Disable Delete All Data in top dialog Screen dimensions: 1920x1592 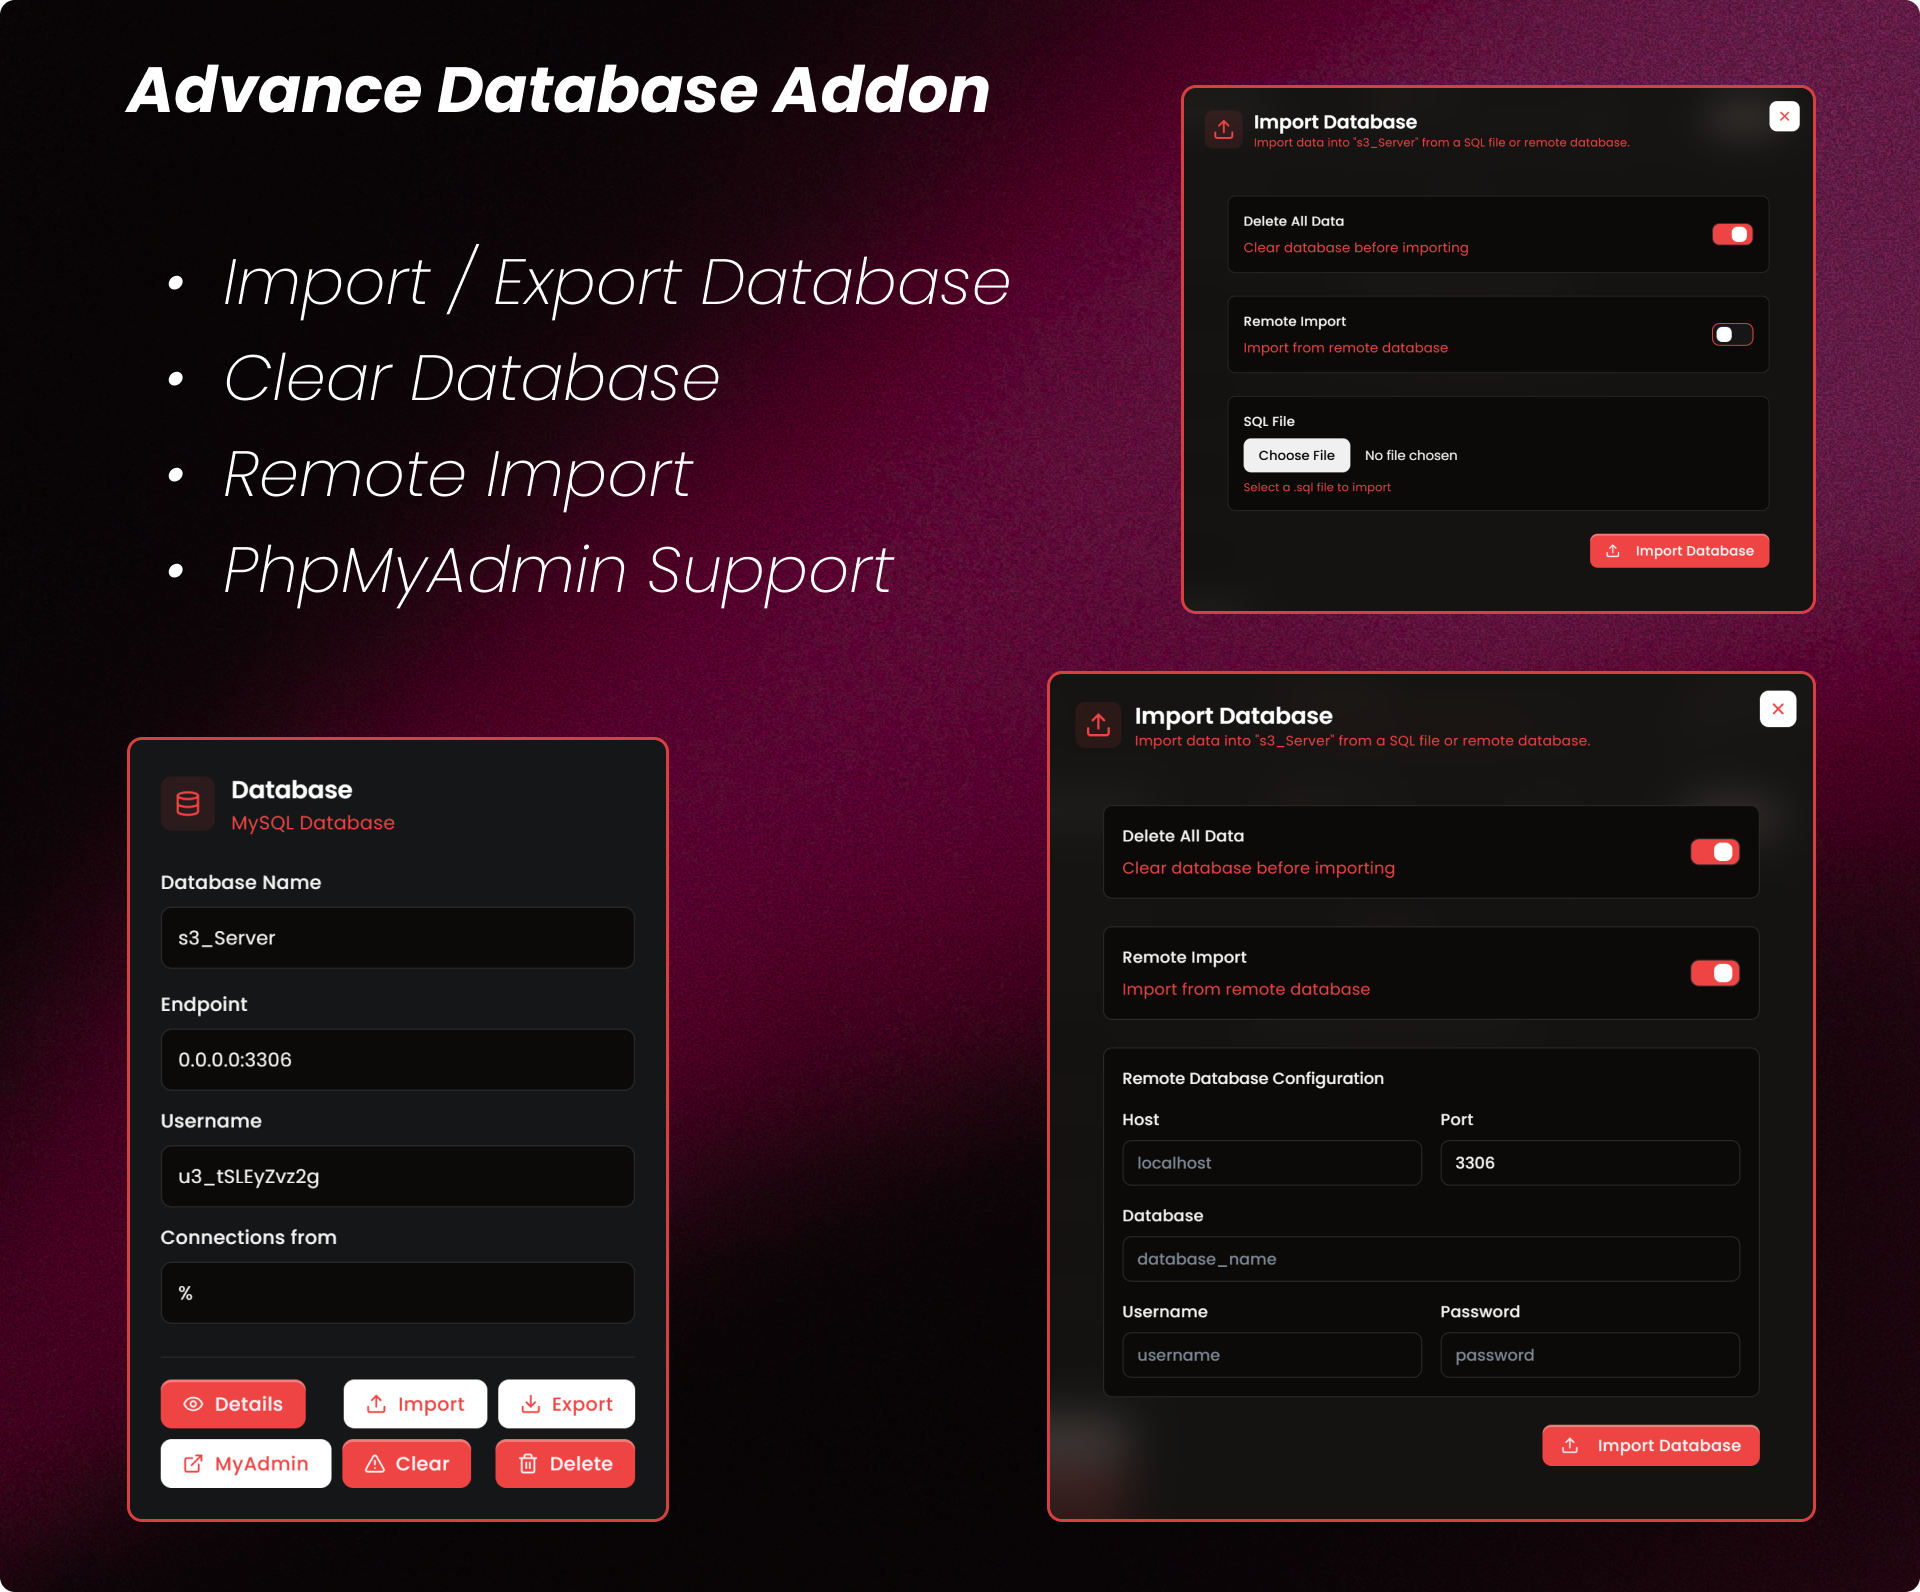1732,234
